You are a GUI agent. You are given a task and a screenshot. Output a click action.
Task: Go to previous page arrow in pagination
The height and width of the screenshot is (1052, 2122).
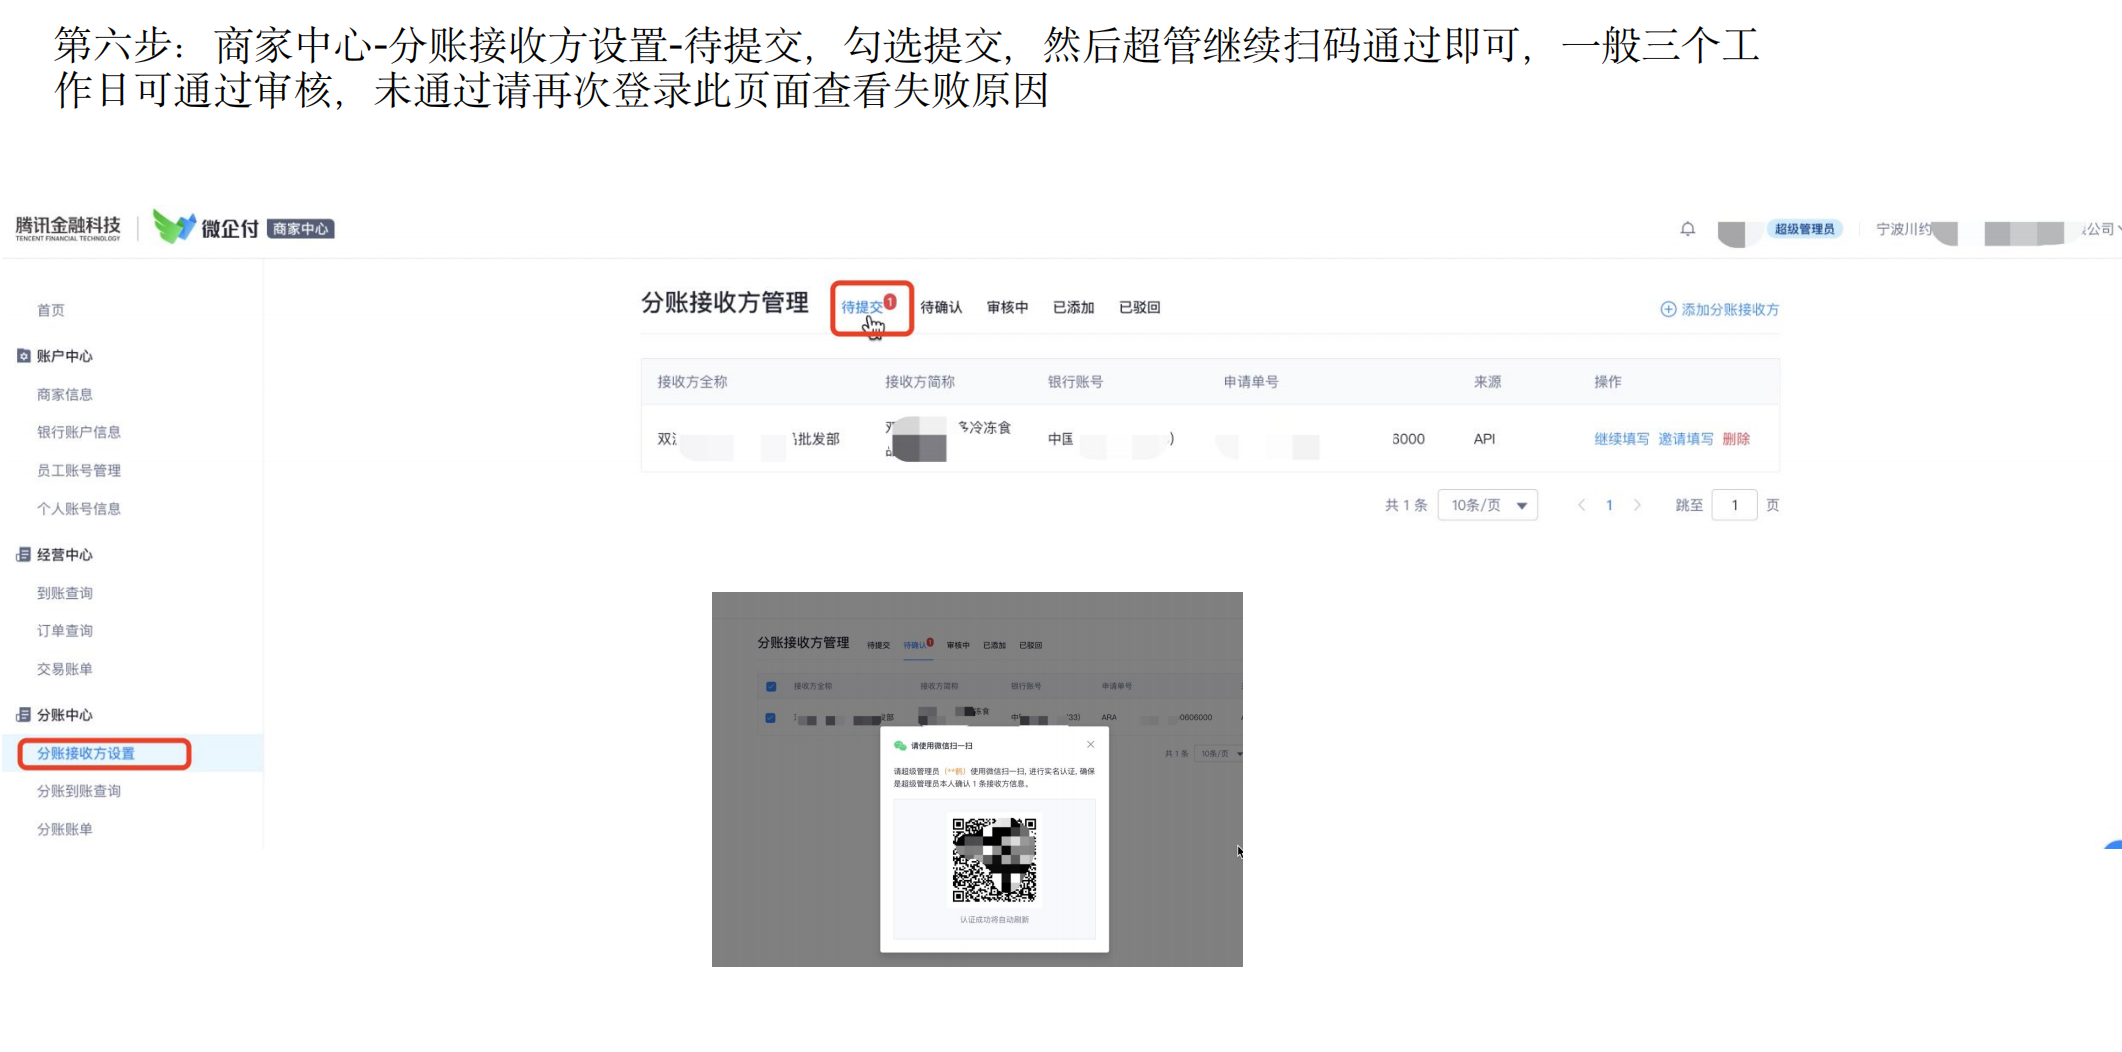pyautogui.click(x=1581, y=505)
